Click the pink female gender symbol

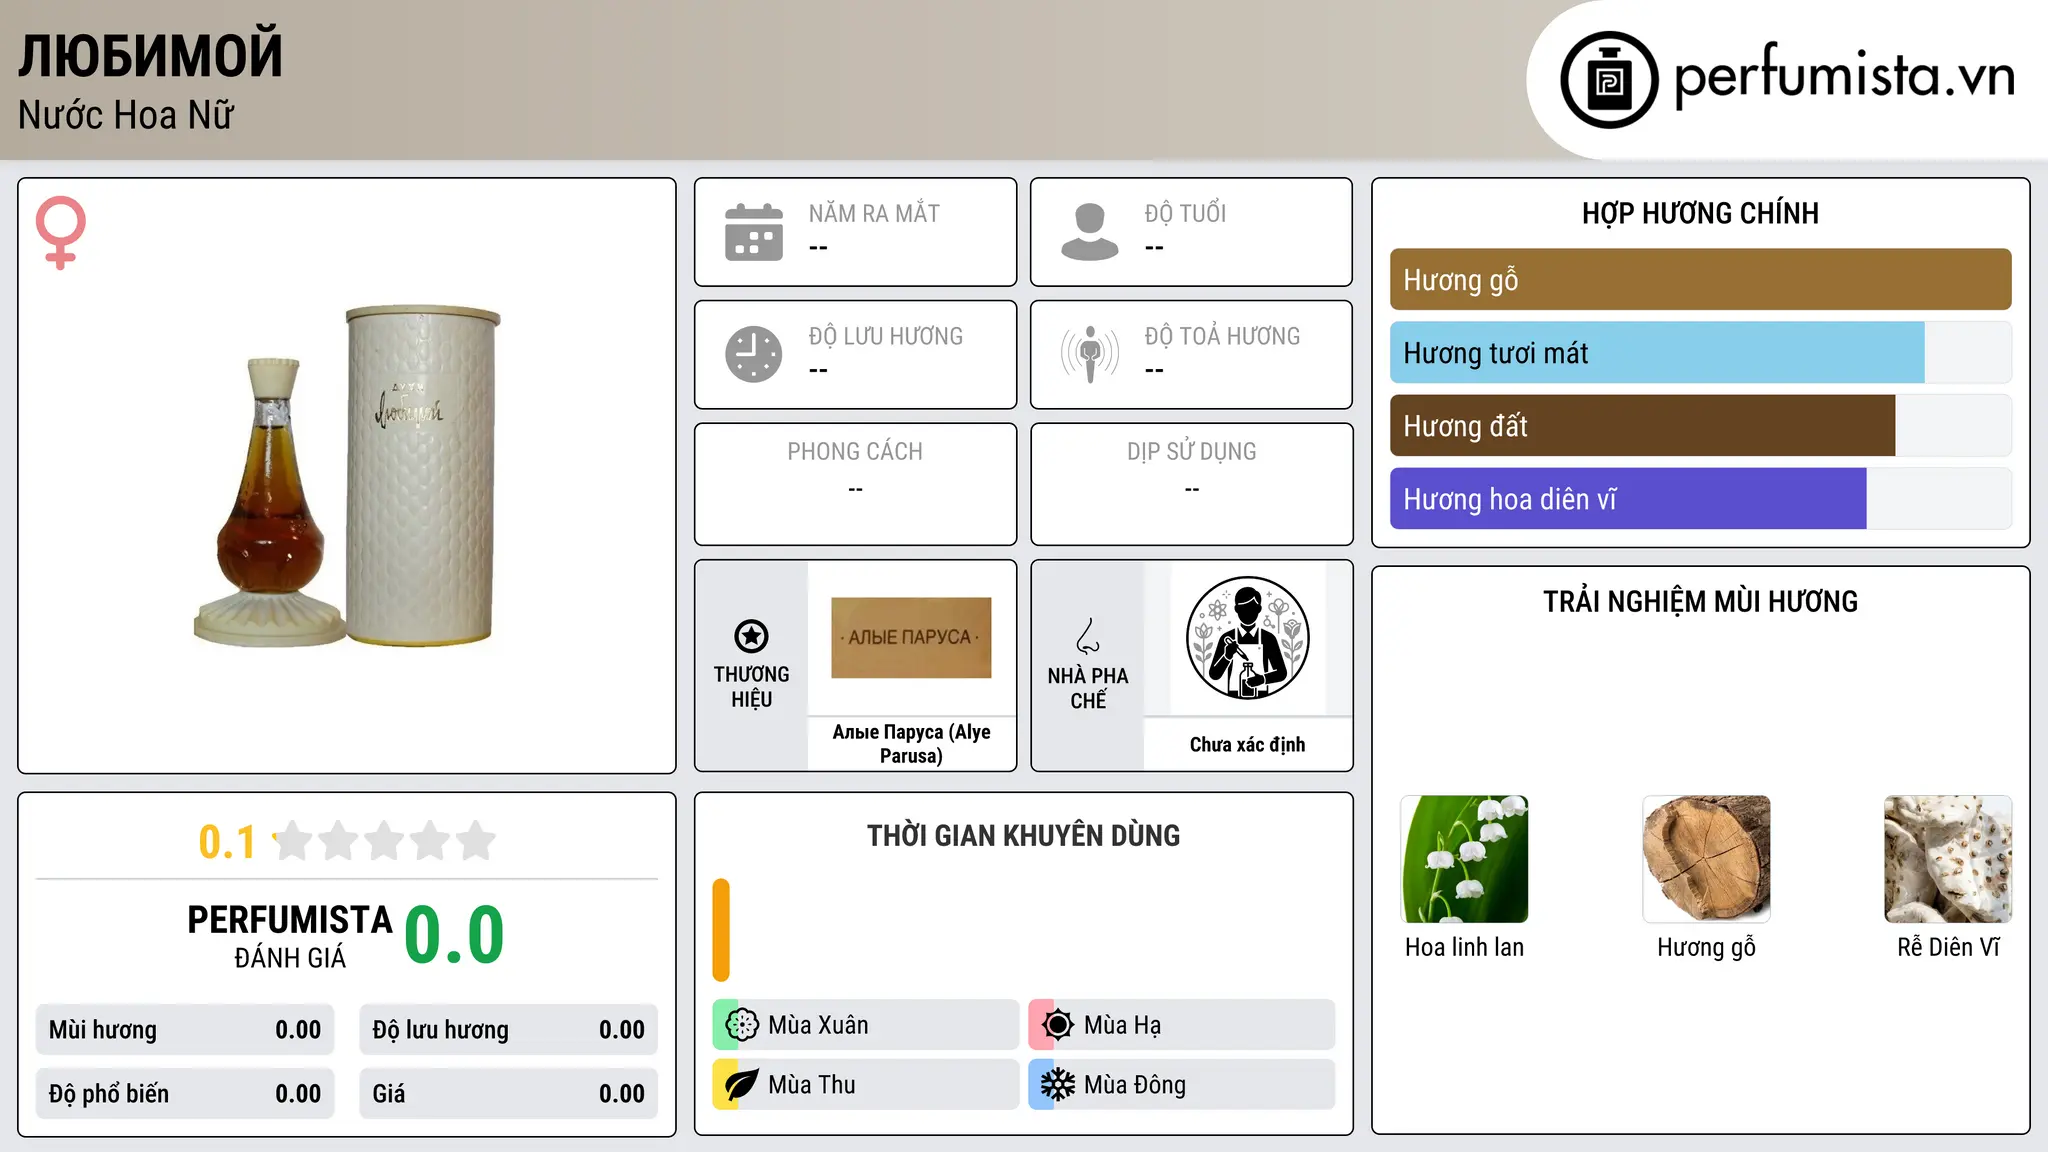pos(61,232)
